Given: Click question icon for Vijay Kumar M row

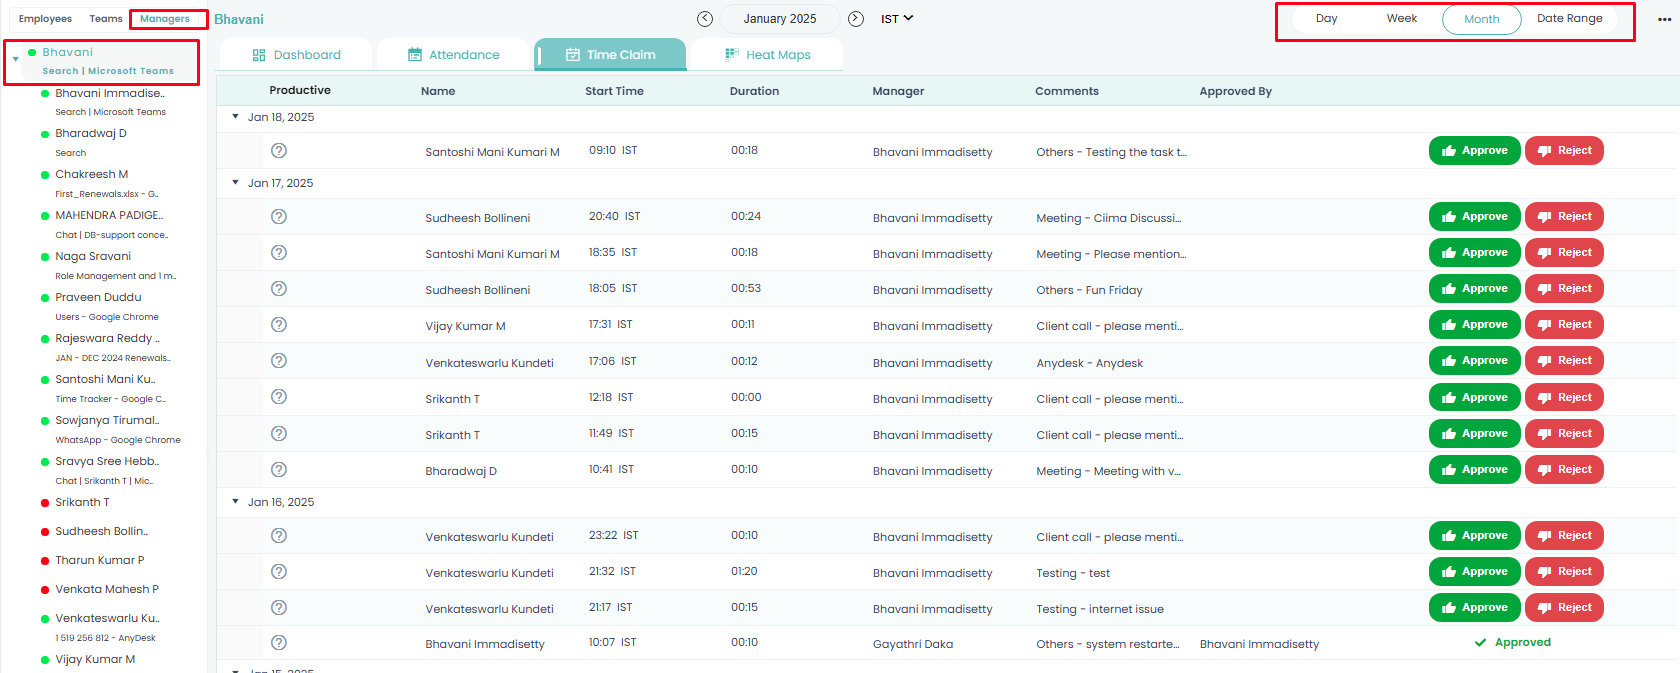Looking at the screenshot, I should coord(279,325).
